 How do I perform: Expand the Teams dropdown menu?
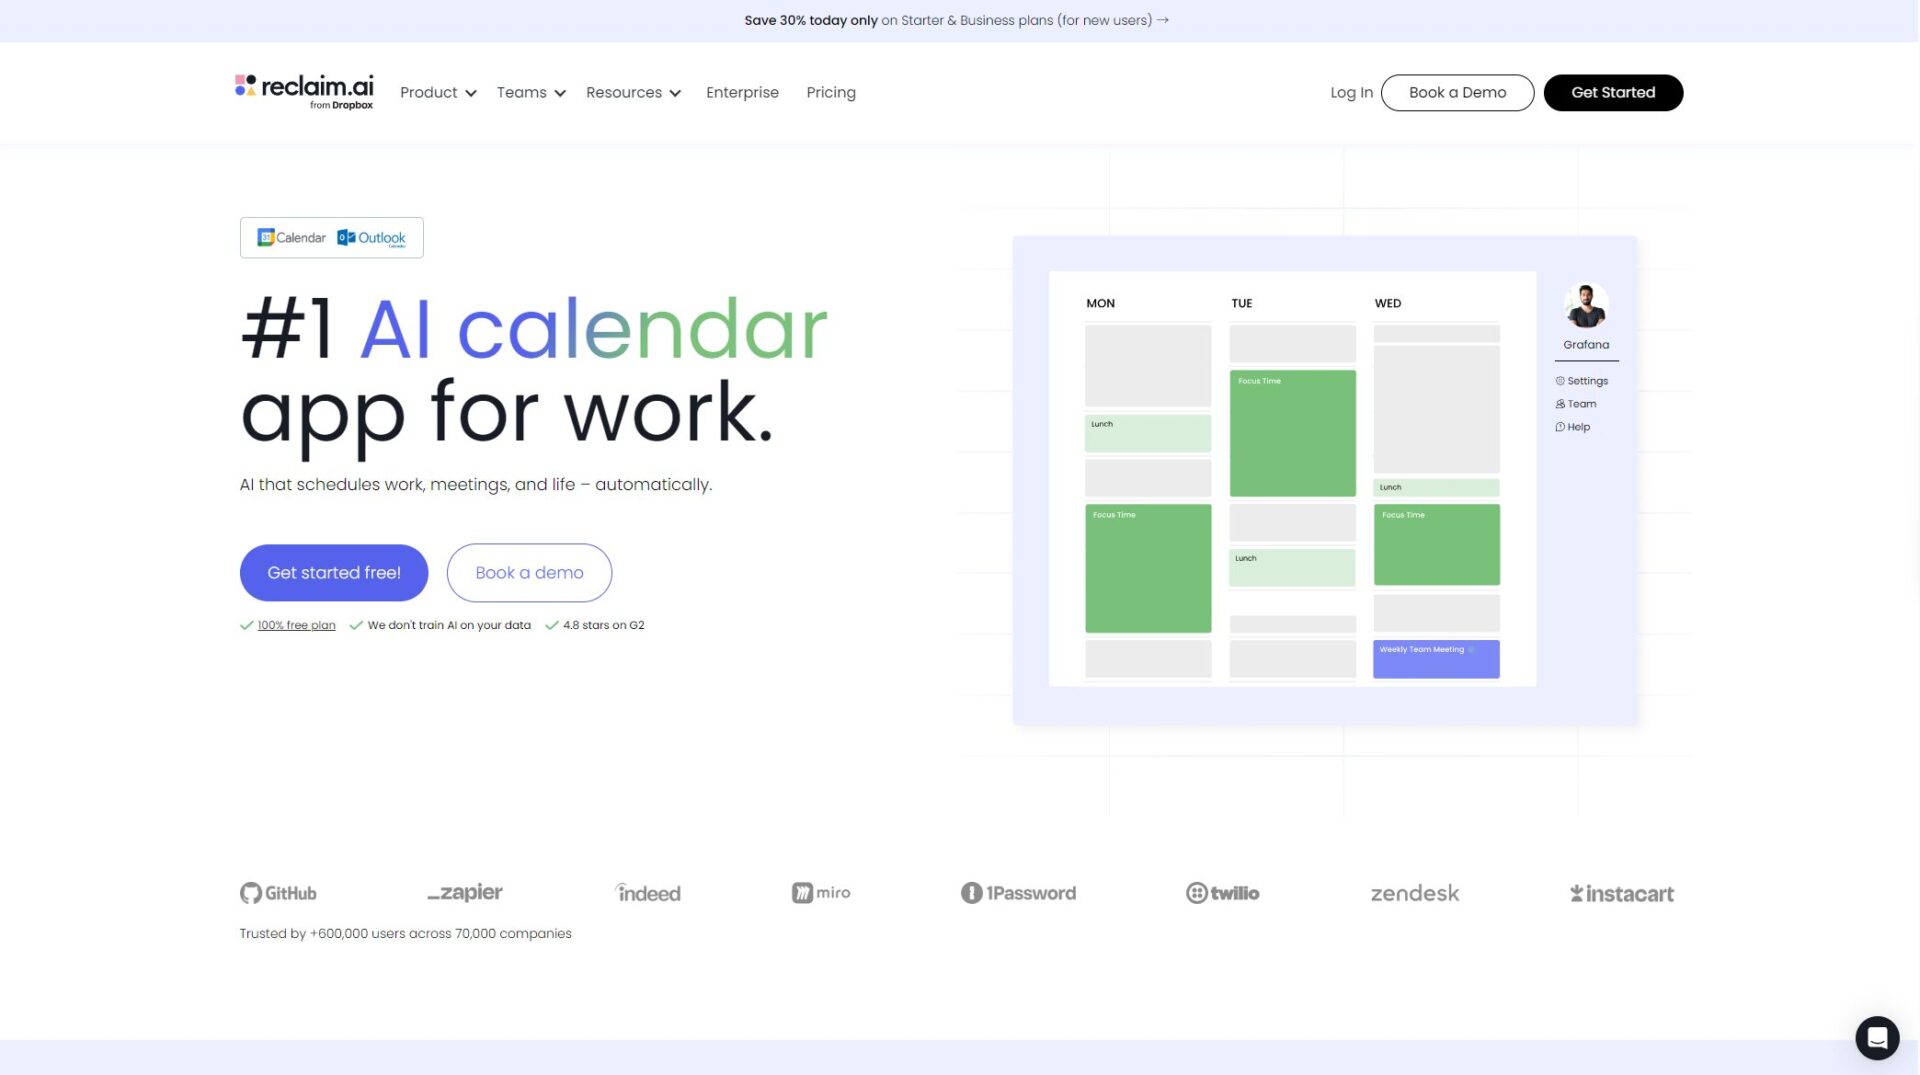531,92
